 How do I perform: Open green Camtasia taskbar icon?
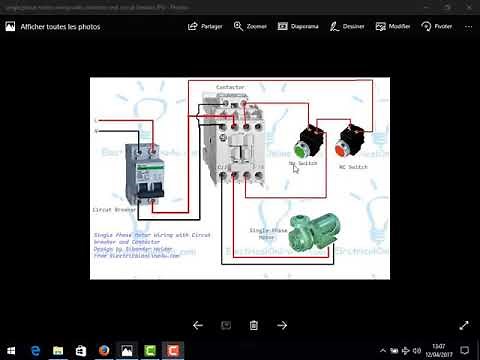click(x=150, y=351)
